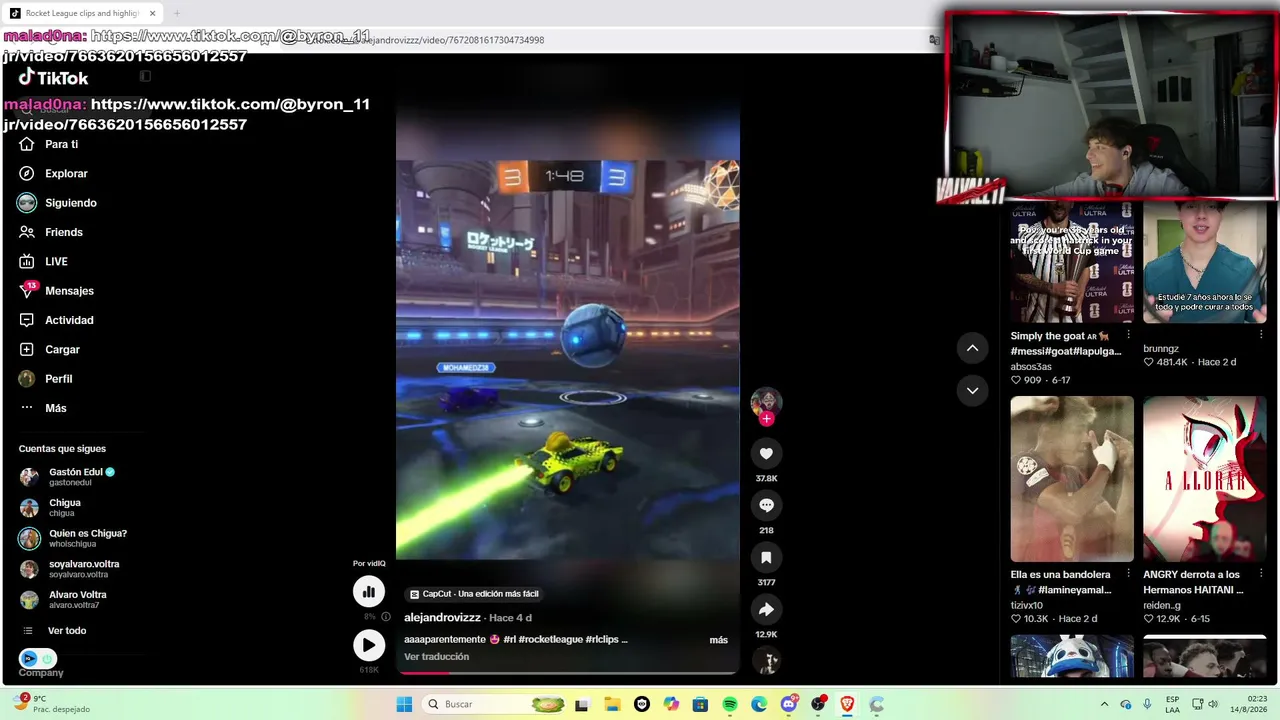Screen dimensions: 1280x720
Task: Select the Rocket League clips browser tab
Action: (x=80, y=13)
